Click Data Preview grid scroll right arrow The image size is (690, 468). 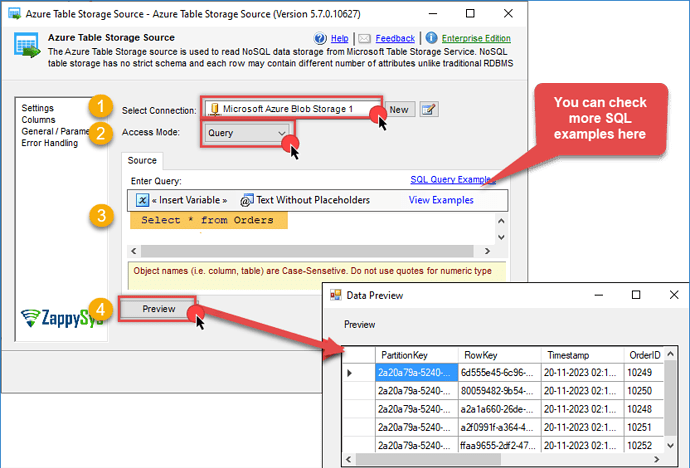click(657, 460)
